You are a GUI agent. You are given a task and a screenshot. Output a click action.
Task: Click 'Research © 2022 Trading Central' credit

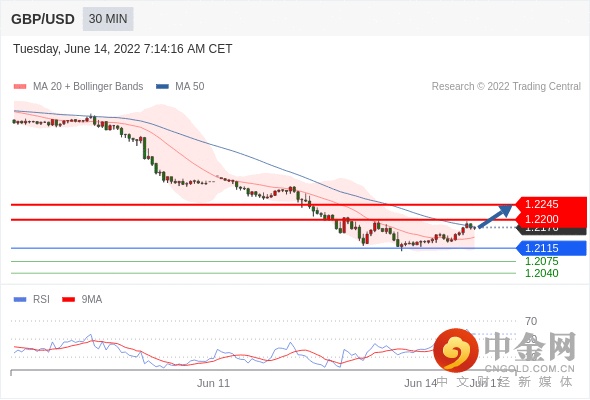coord(506,87)
